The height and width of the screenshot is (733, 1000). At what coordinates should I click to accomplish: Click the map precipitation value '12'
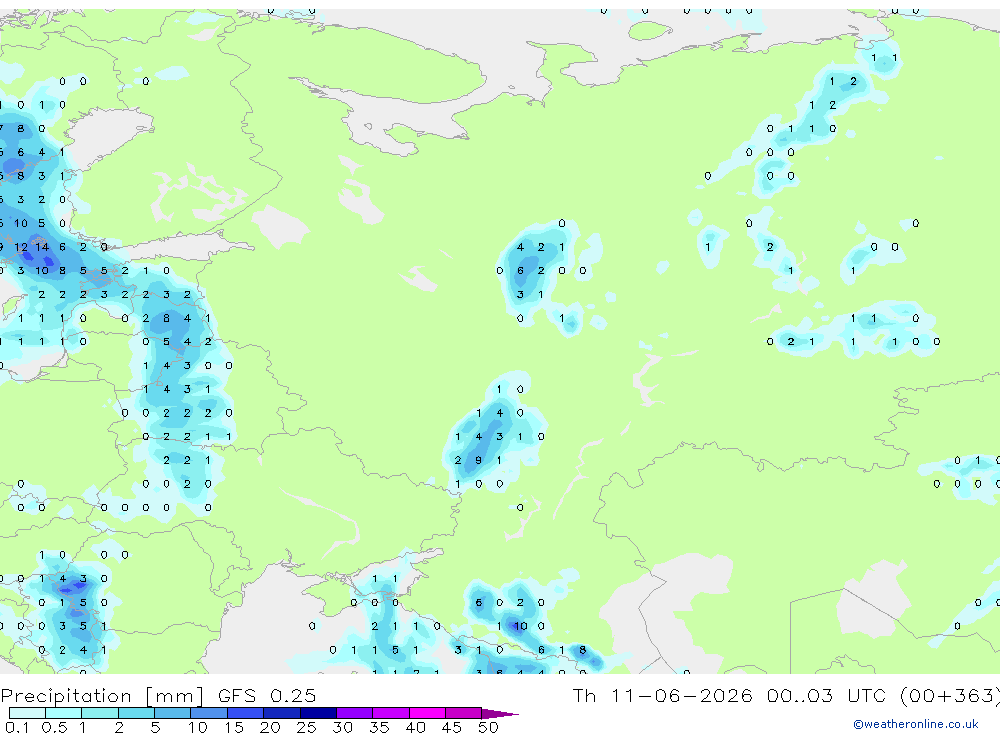point(21,247)
